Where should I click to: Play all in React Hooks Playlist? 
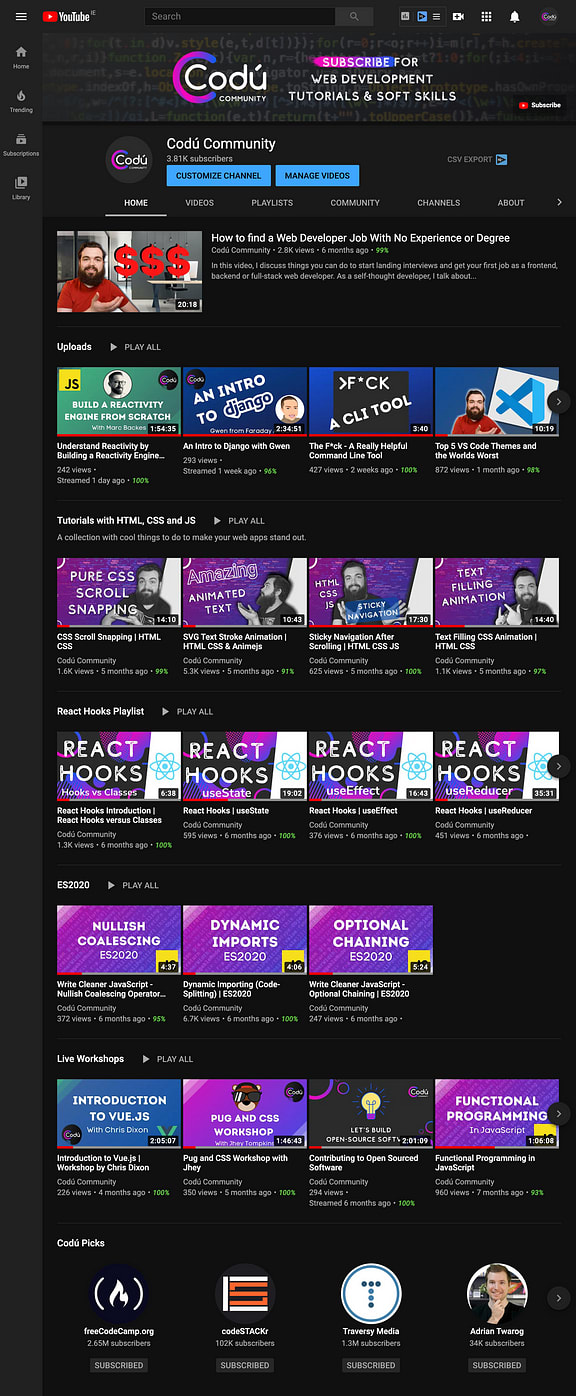pyautogui.click(x=187, y=711)
